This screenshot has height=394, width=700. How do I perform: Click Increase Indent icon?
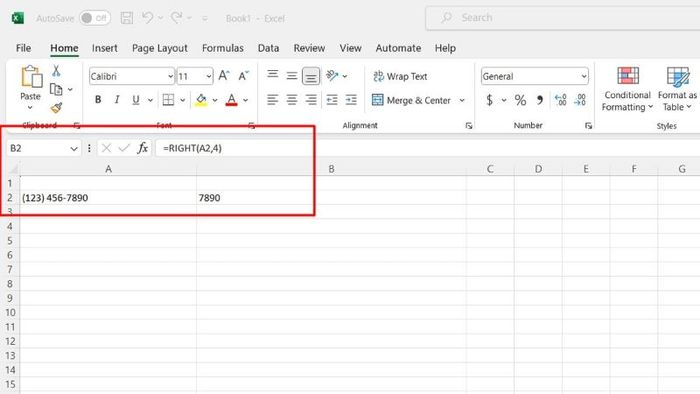351,100
